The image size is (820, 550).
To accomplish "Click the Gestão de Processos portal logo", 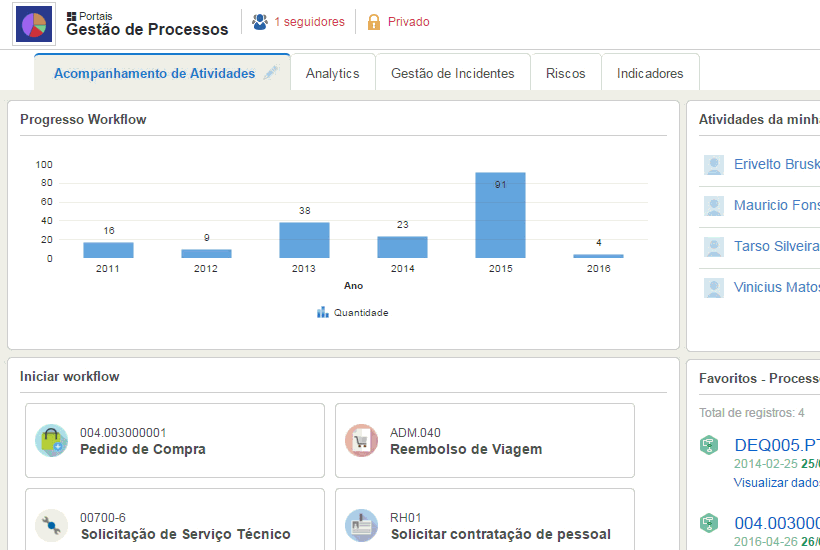I will pyautogui.click(x=34, y=23).
